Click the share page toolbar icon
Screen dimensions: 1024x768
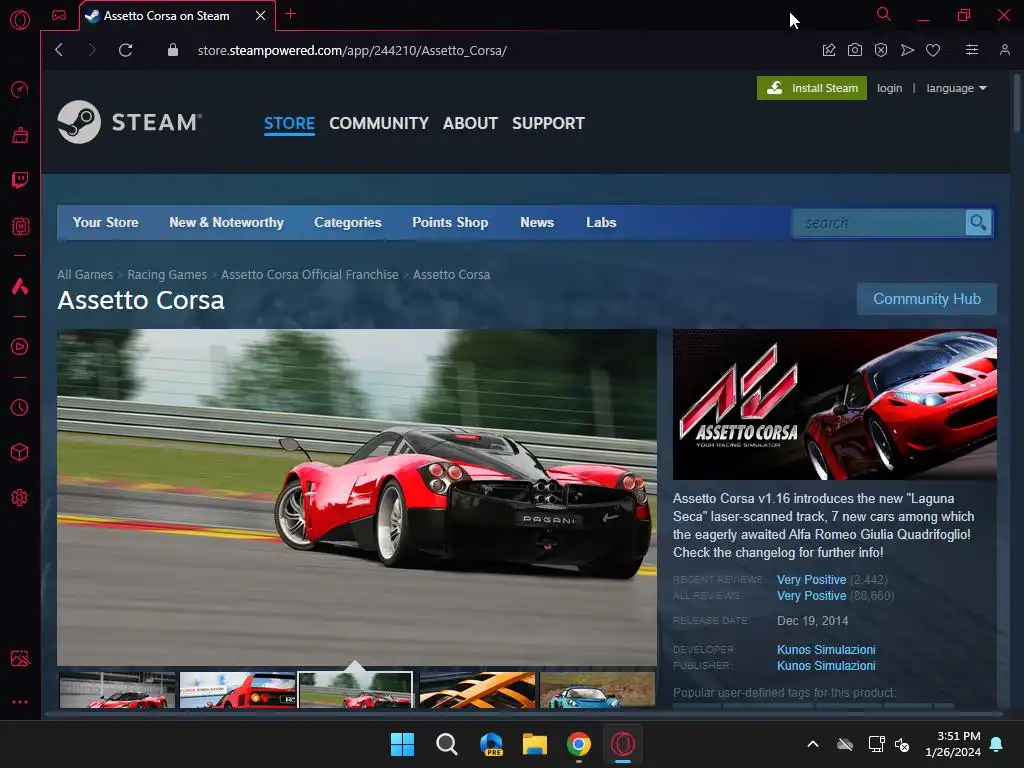(829, 50)
